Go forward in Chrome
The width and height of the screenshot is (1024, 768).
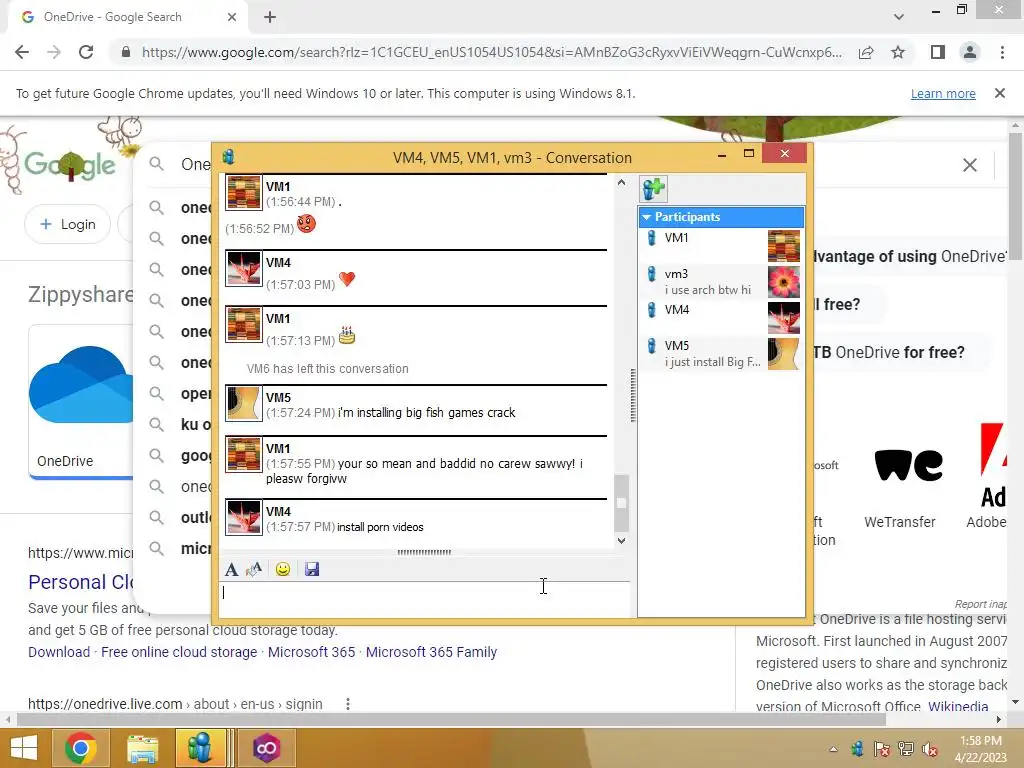click(54, 52)
